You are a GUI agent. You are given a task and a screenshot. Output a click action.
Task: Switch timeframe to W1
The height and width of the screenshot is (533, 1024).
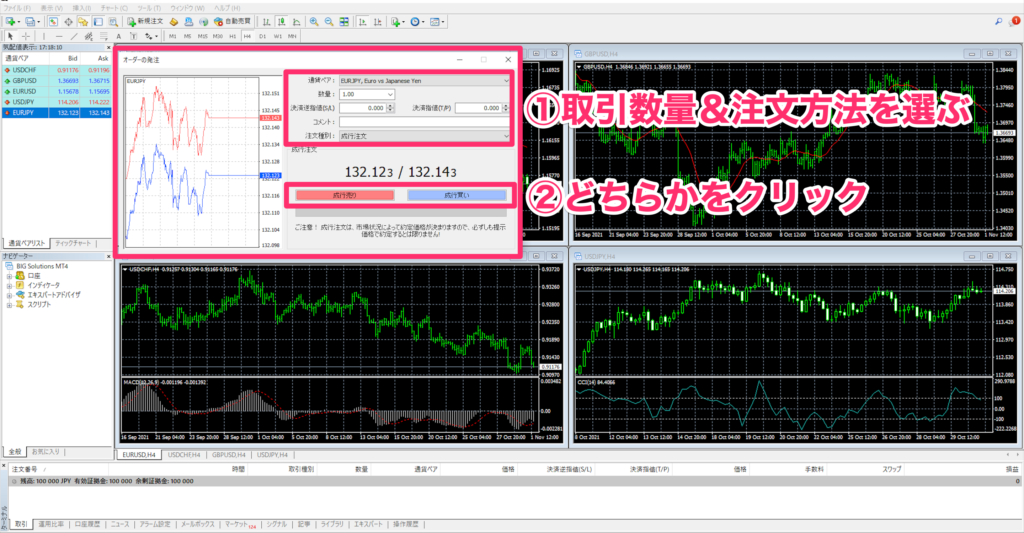(278, 36)
